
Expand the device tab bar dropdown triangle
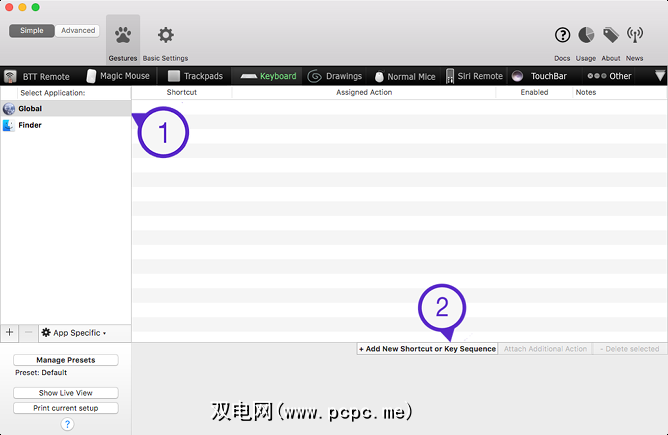click(659, 76)
